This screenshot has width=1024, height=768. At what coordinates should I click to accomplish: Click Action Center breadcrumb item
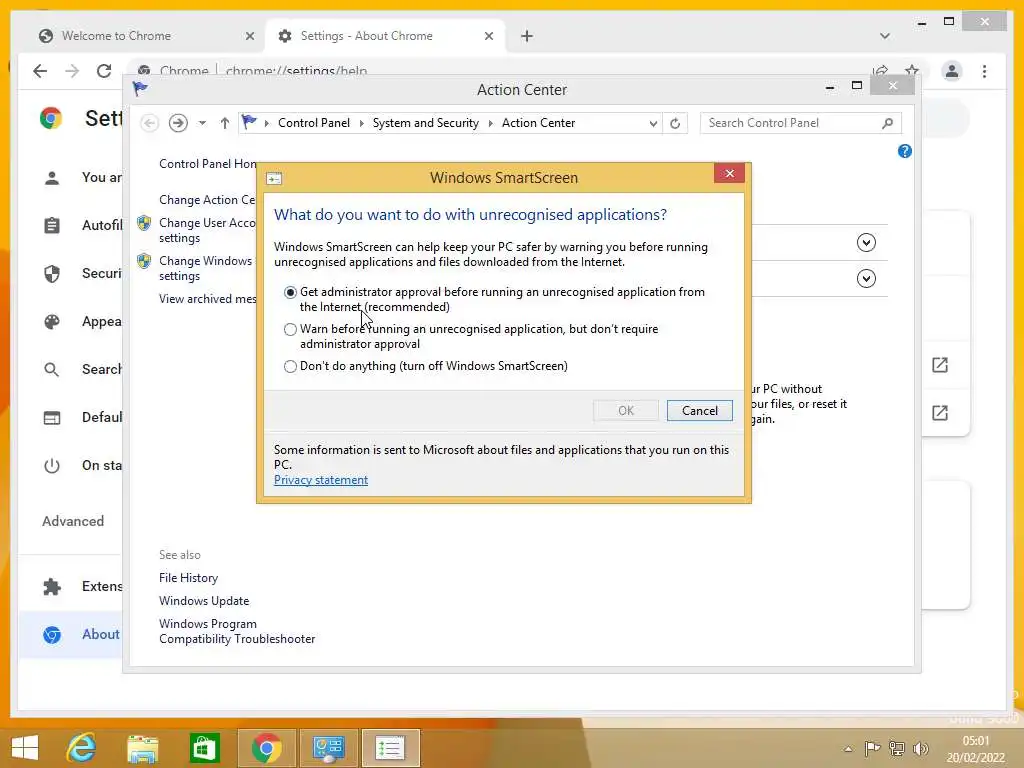point(538,123)
